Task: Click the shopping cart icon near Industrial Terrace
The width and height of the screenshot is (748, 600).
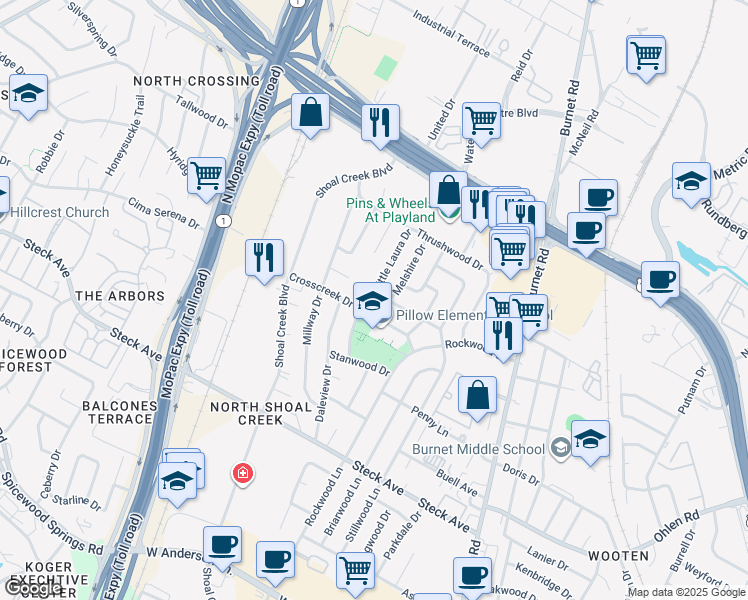Action: (646, 54)
